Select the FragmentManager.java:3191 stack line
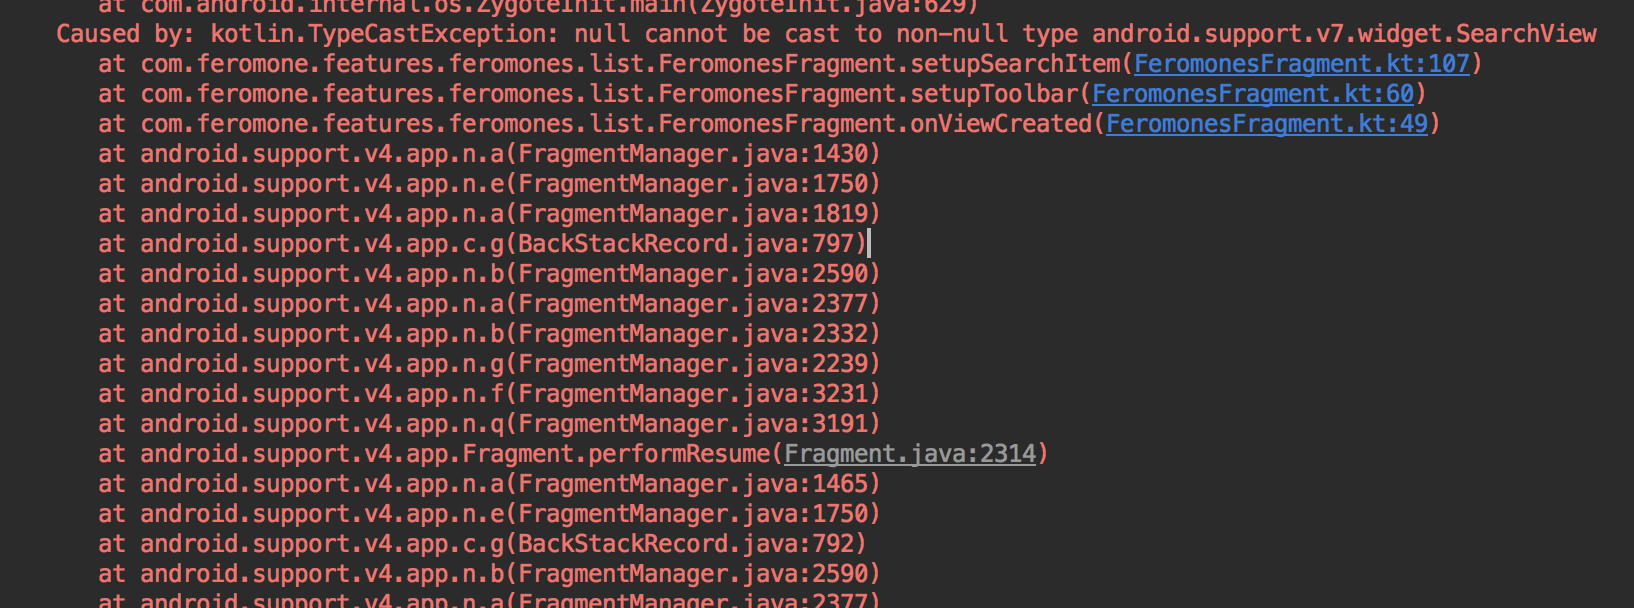 coord(488,424)
